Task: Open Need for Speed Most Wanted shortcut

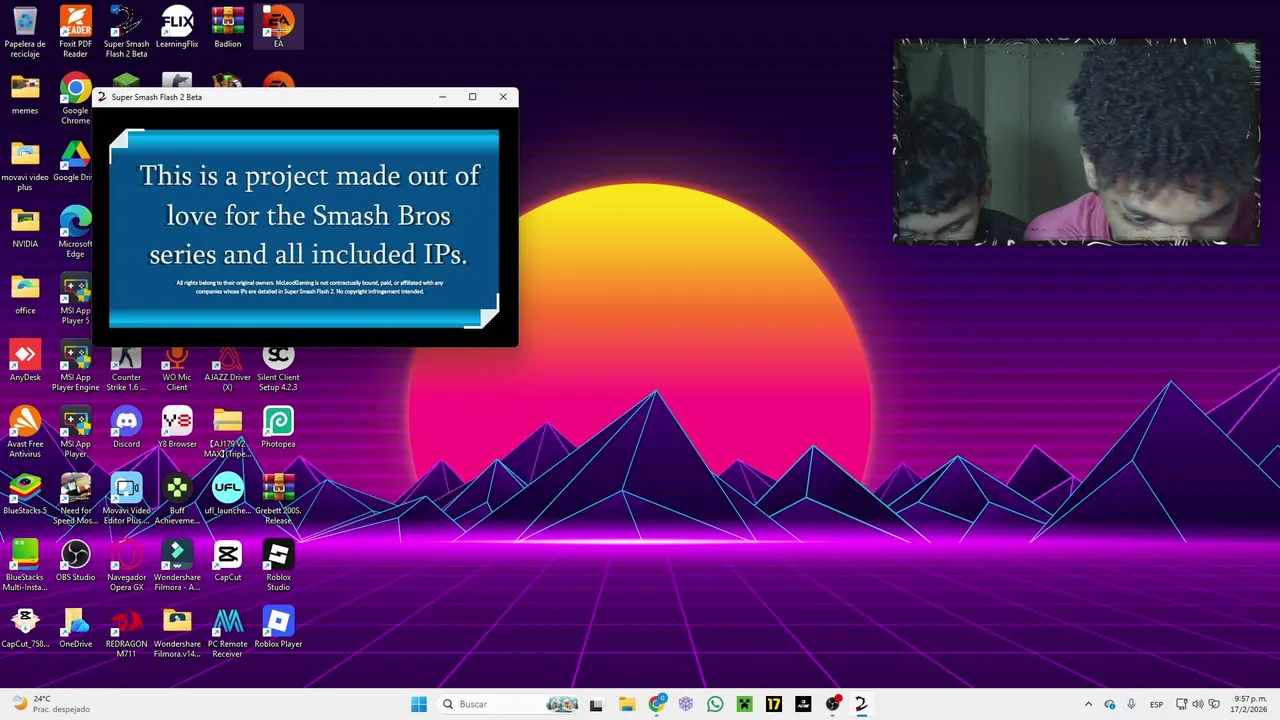Action: coord(75,499)
